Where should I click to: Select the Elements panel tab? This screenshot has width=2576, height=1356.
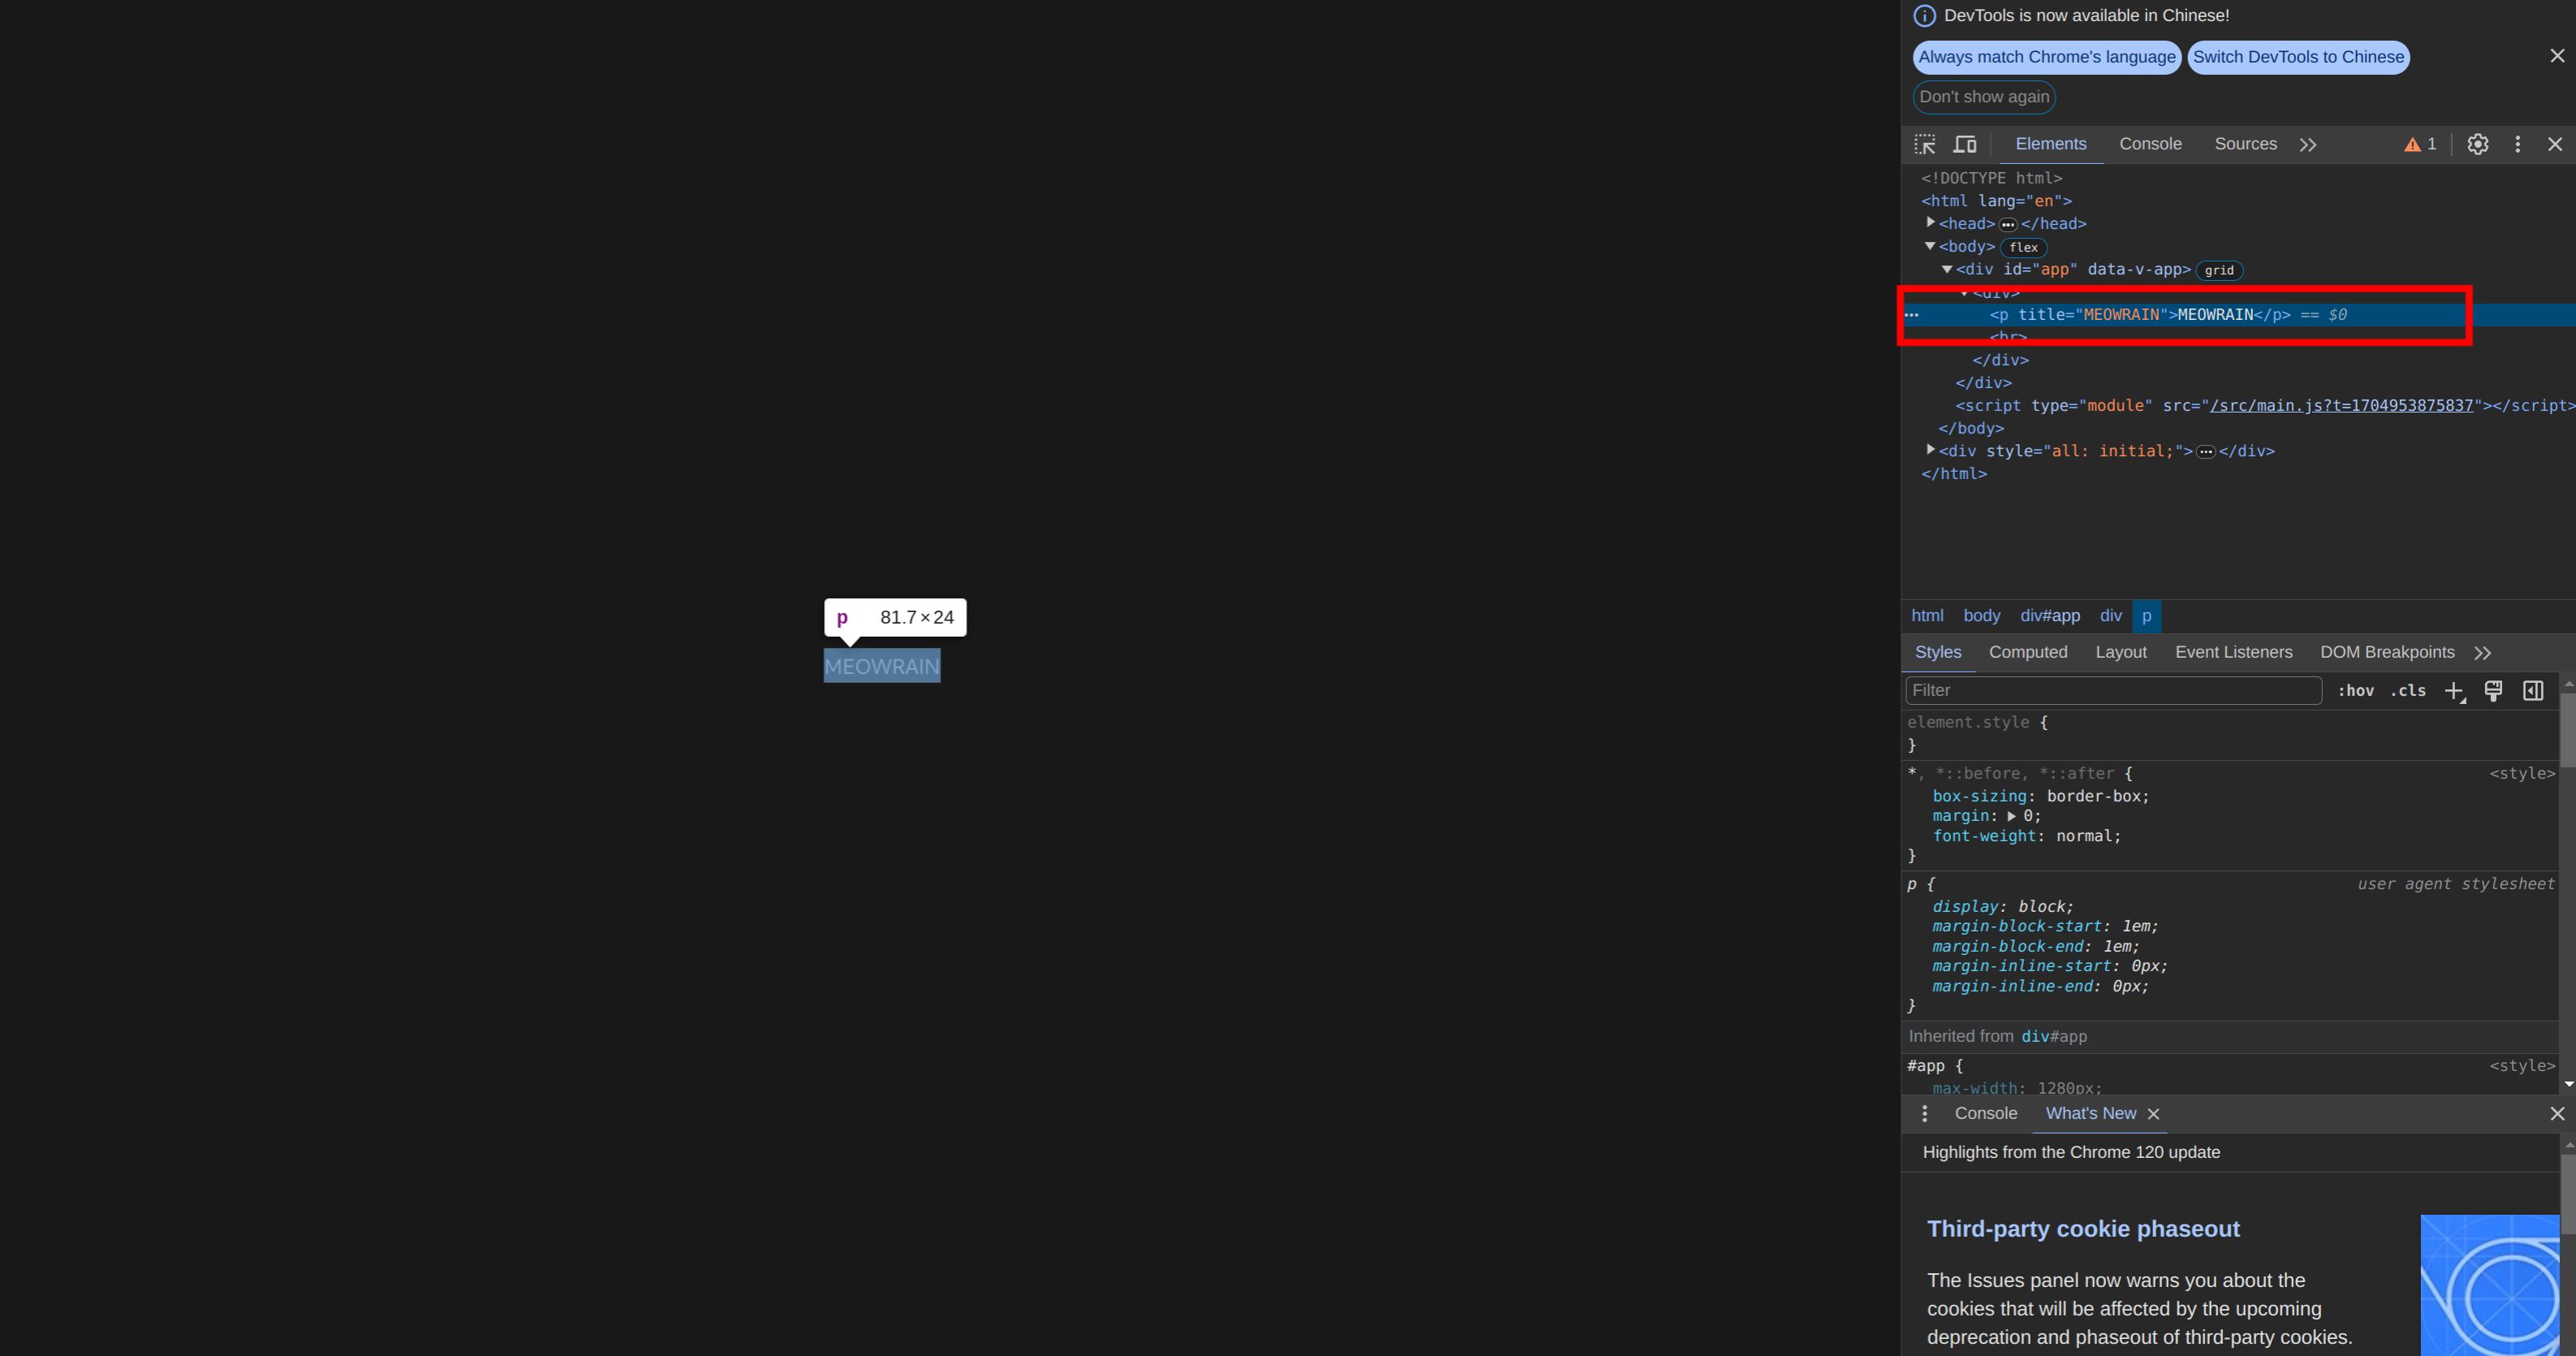coord(2052,143)
